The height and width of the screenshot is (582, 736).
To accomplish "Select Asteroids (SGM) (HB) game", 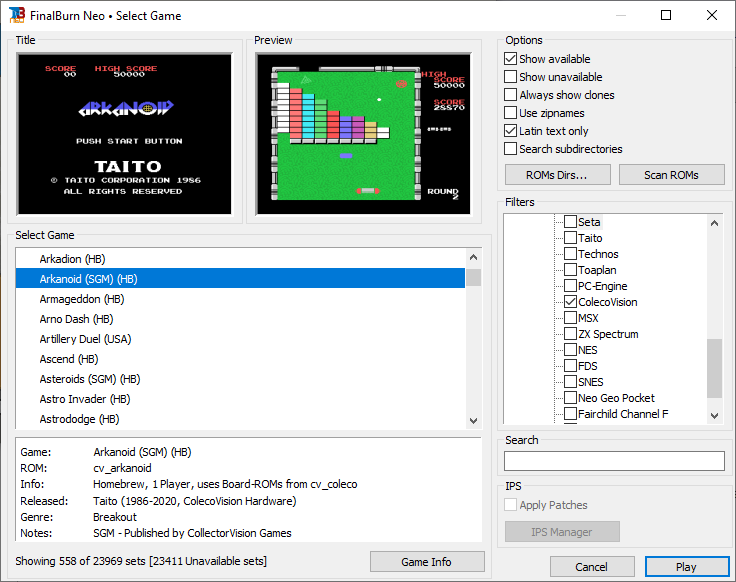I will click(241, 379).
